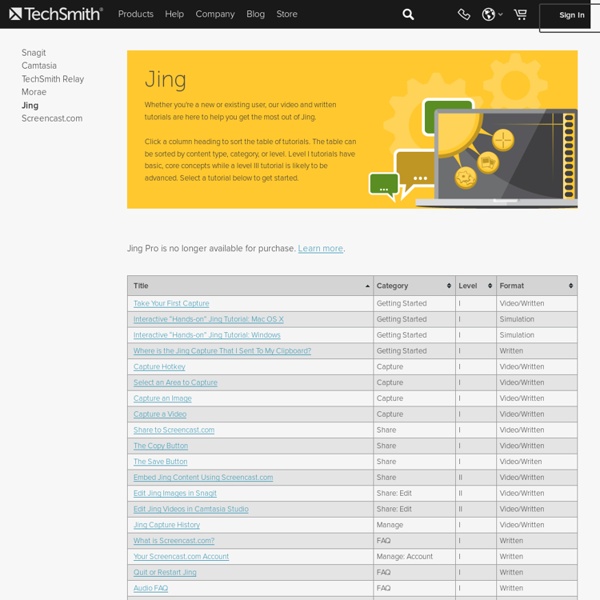Go to the Blog menu item

coord(256,14)
